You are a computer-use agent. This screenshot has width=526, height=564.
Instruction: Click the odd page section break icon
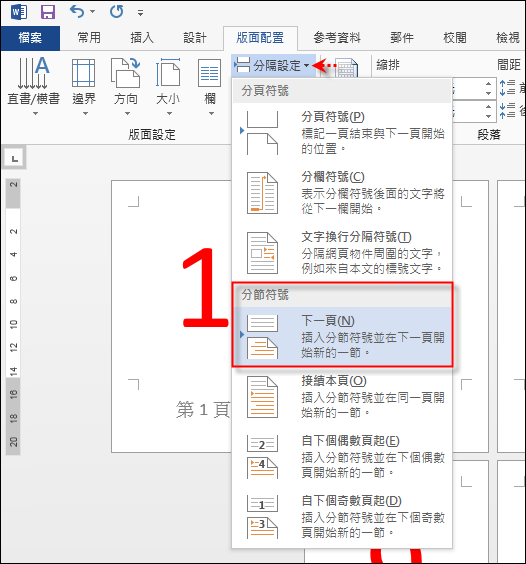click(x=262, y=517)
